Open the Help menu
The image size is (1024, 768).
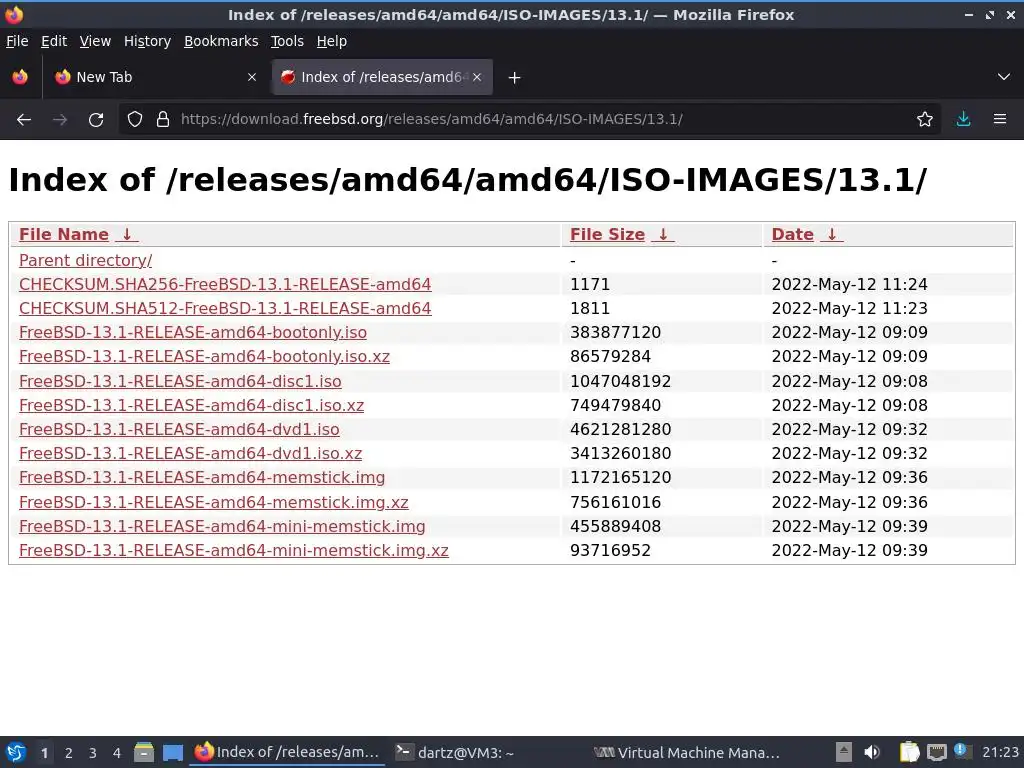tap(332, 41)
